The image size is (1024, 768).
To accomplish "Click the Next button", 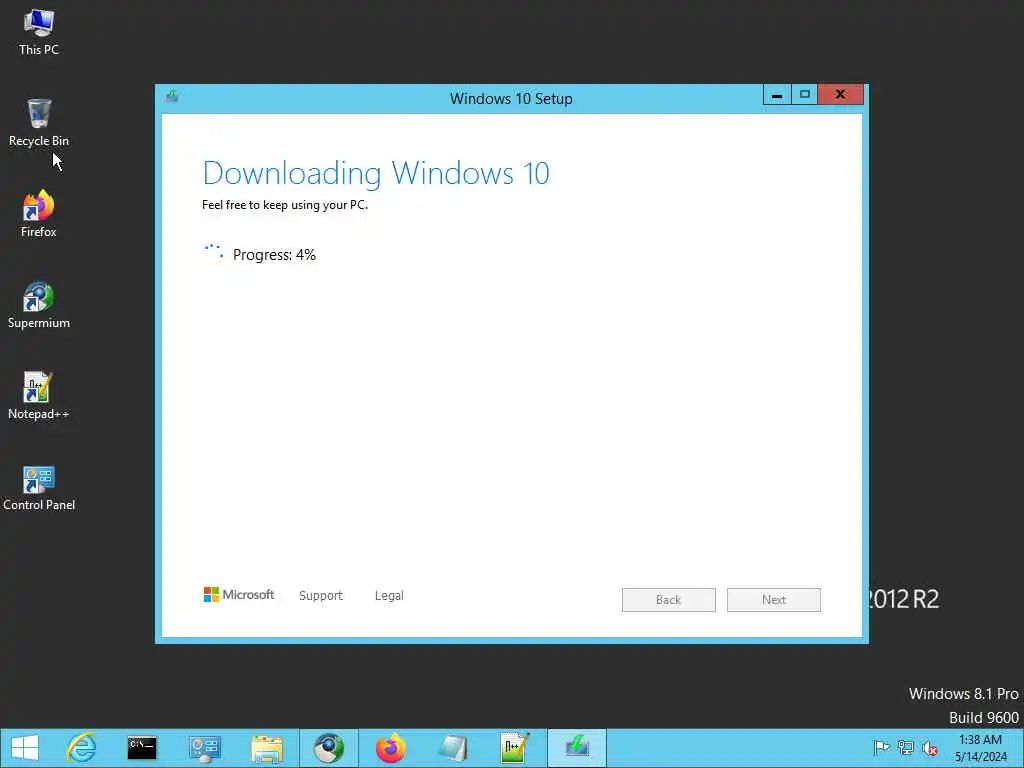I will point(774,600).
